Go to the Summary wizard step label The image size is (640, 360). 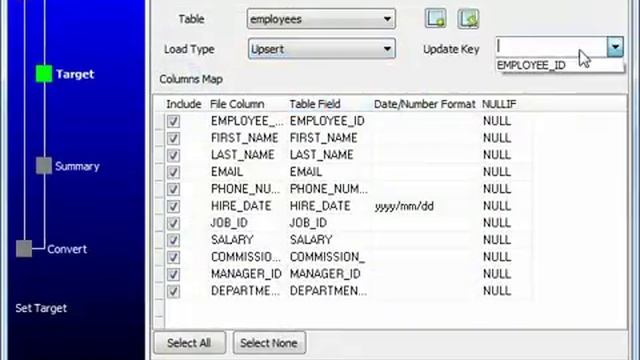coord(77,166)
